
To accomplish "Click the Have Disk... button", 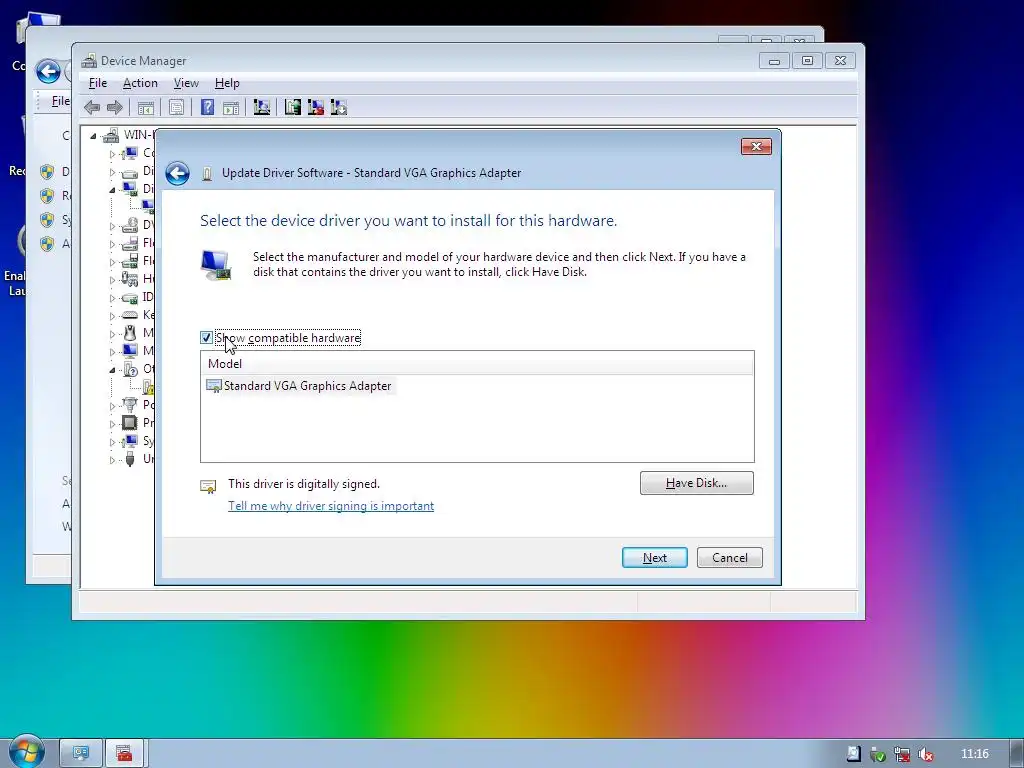I will click(x=696, y=483).
